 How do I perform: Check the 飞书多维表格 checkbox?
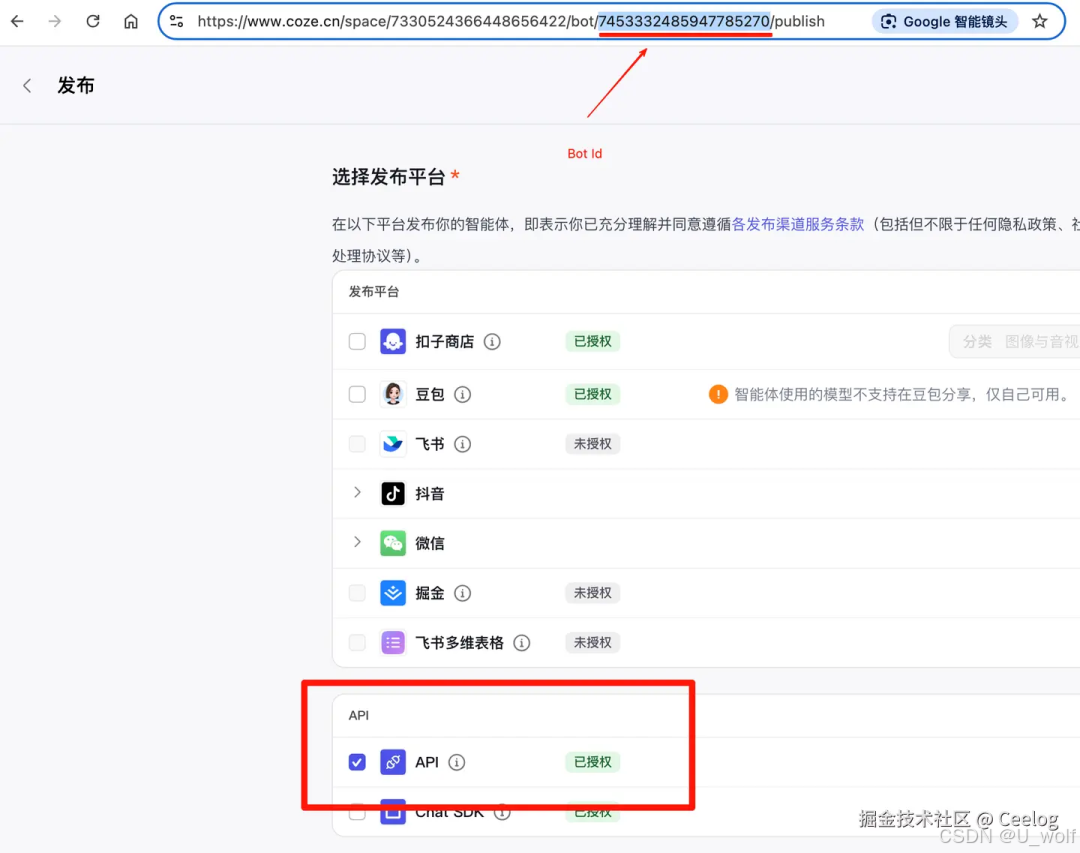tap(357, 642)
